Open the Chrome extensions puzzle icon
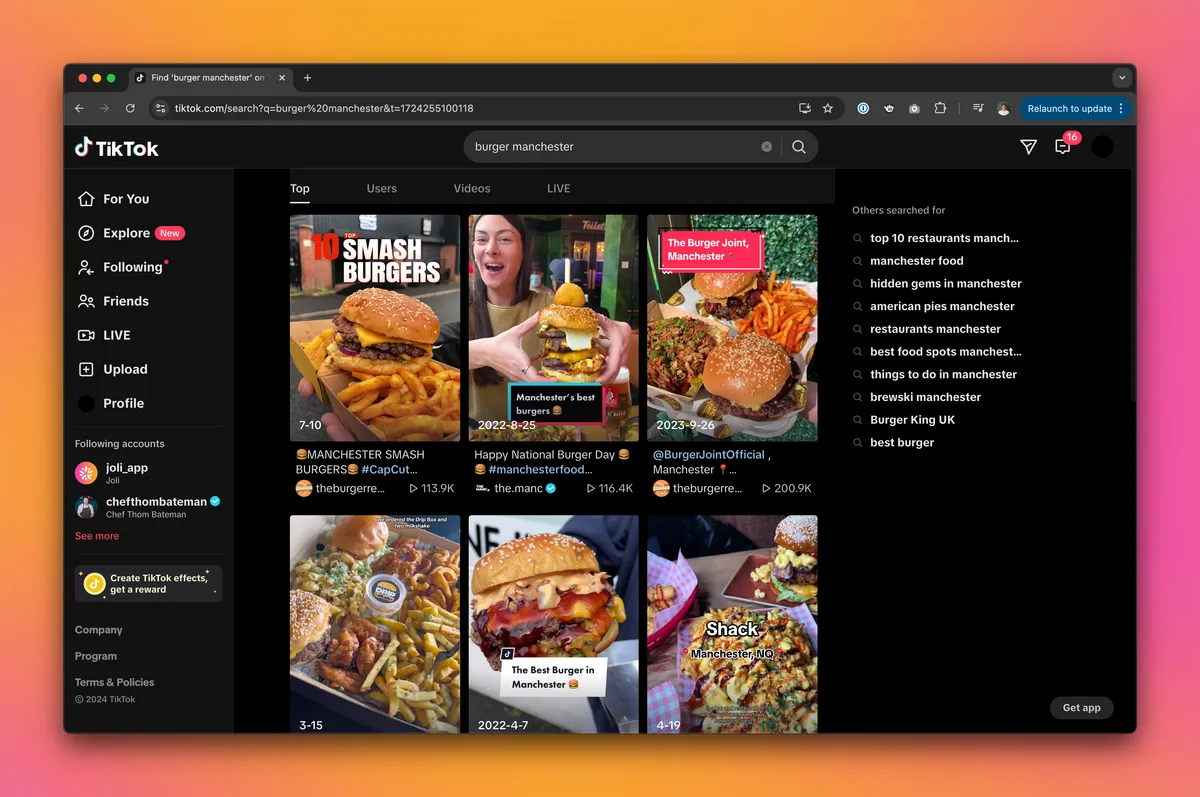 pyautogui.click(x=940, y=108)
